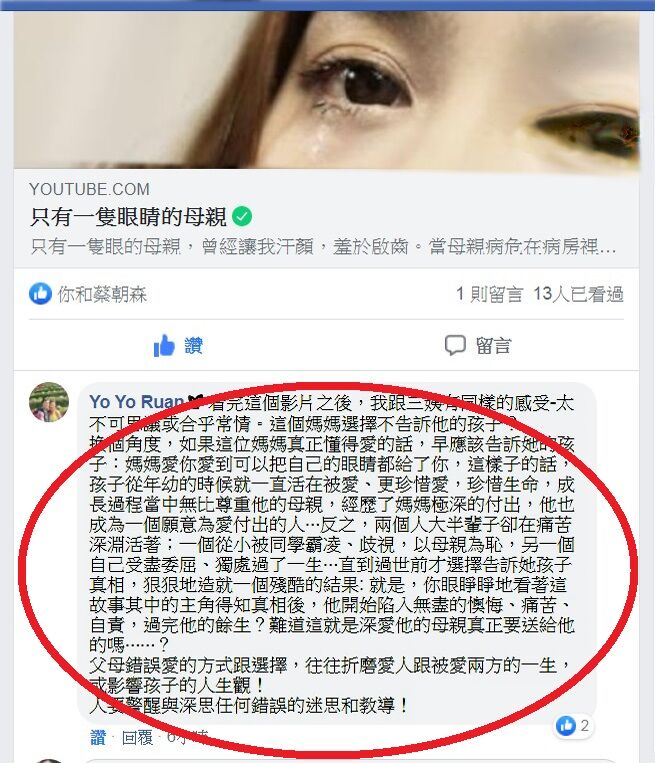Click the 留言 label in action bar
This screenshot has height=763, width=655.
(493, 346)
